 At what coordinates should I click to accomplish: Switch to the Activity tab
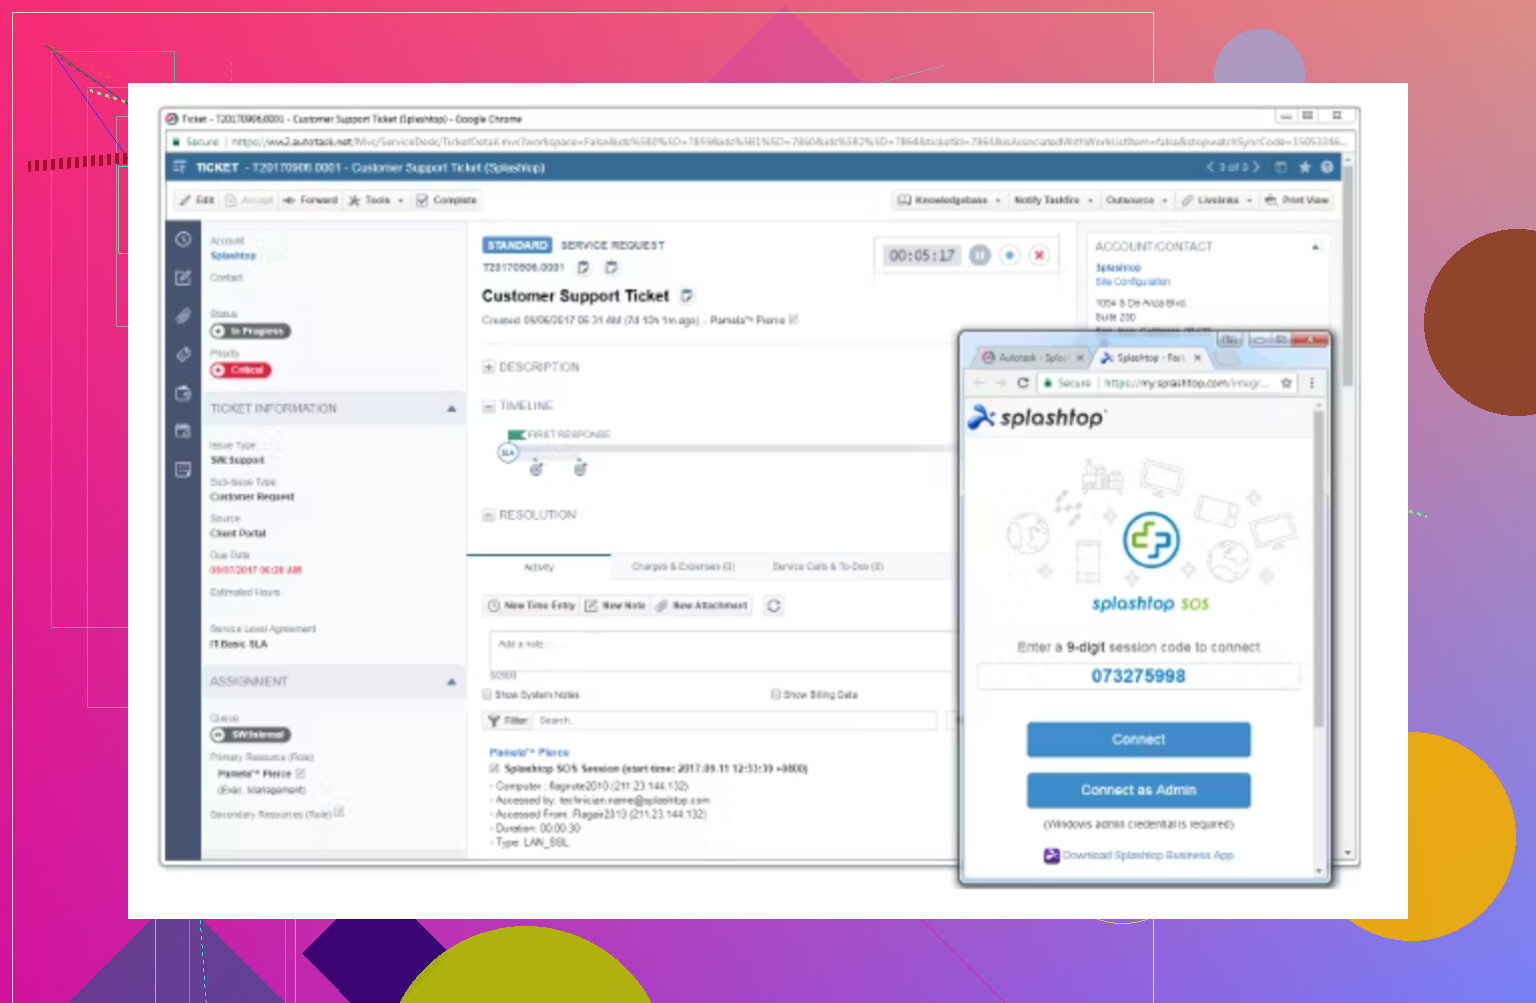[539, 567]
